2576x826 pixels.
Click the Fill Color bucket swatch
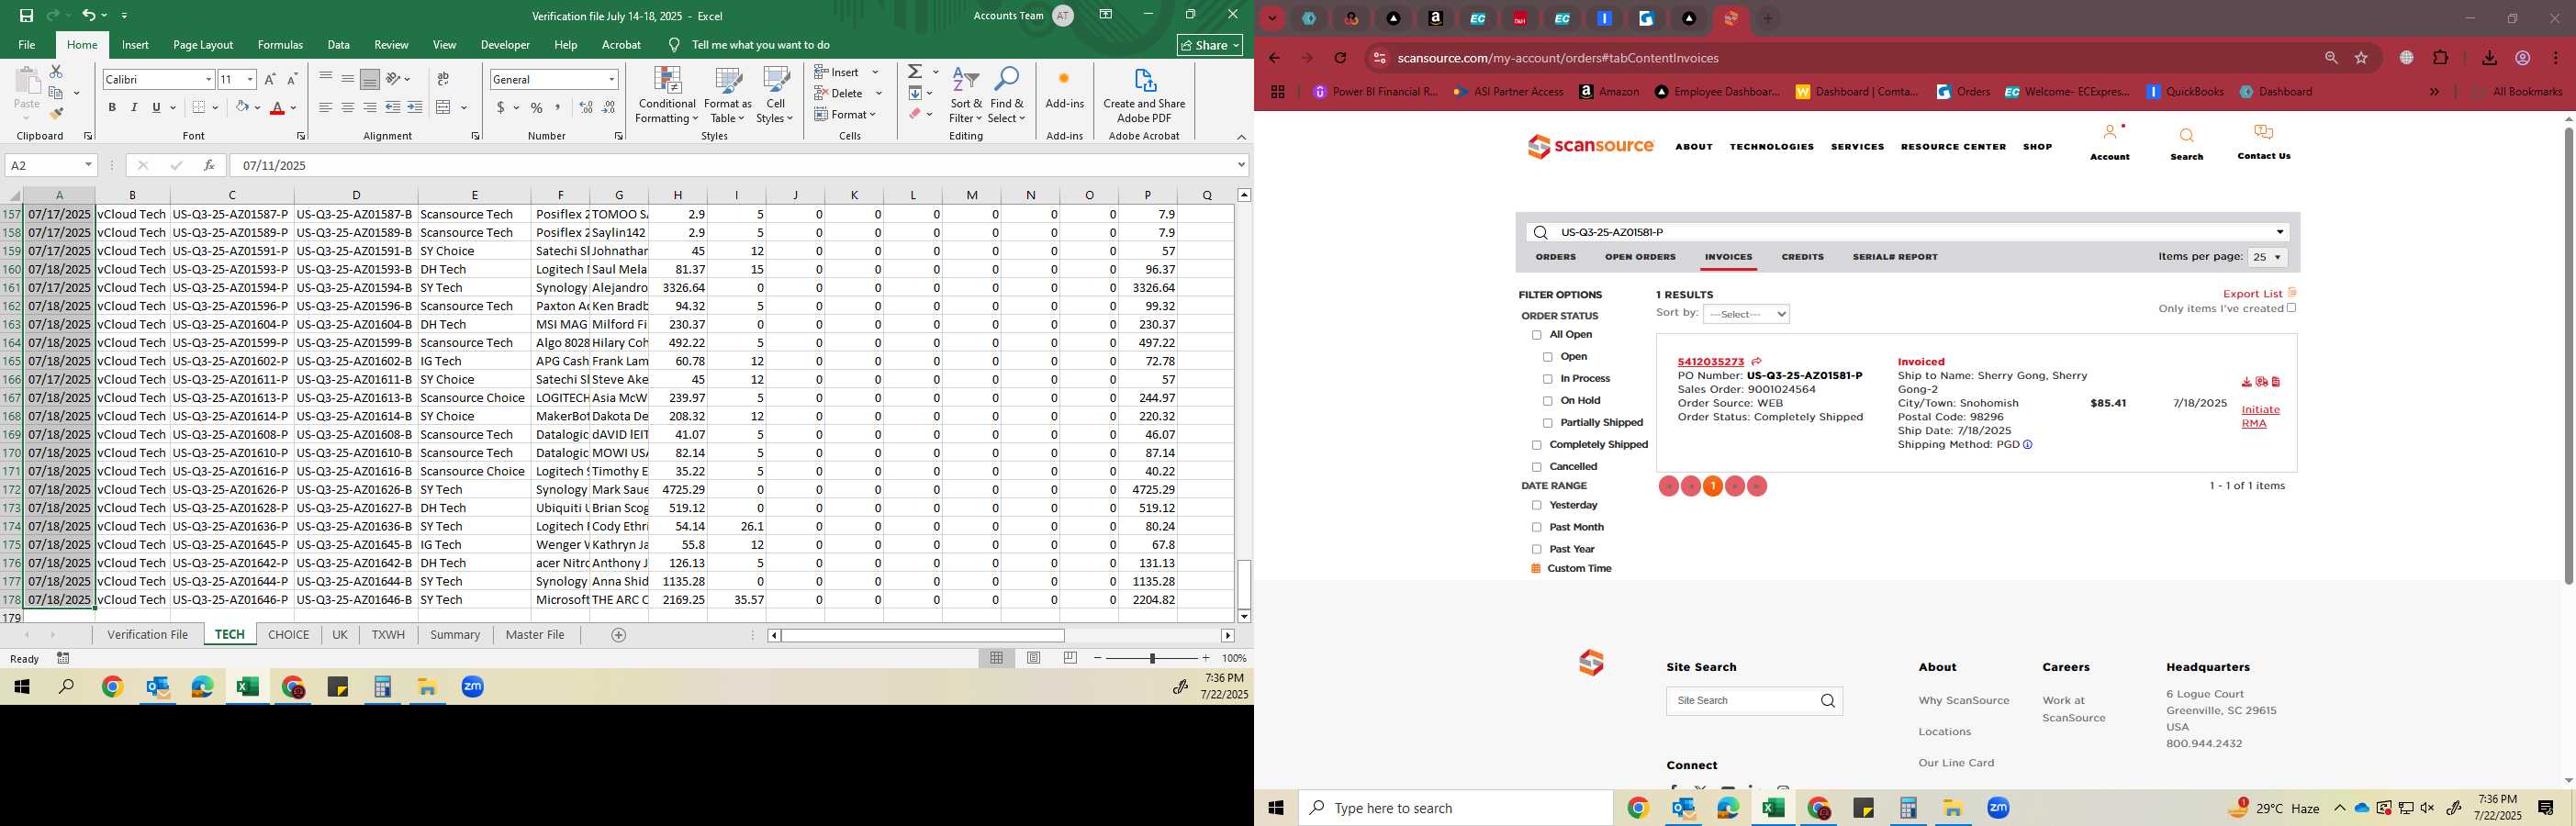[242, 108]
